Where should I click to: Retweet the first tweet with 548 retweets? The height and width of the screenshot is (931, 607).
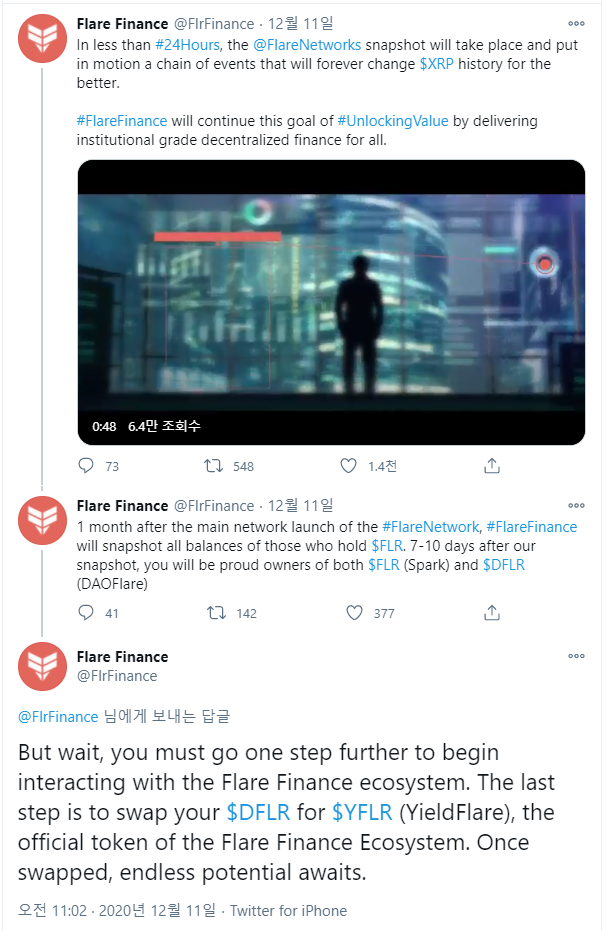213,466
